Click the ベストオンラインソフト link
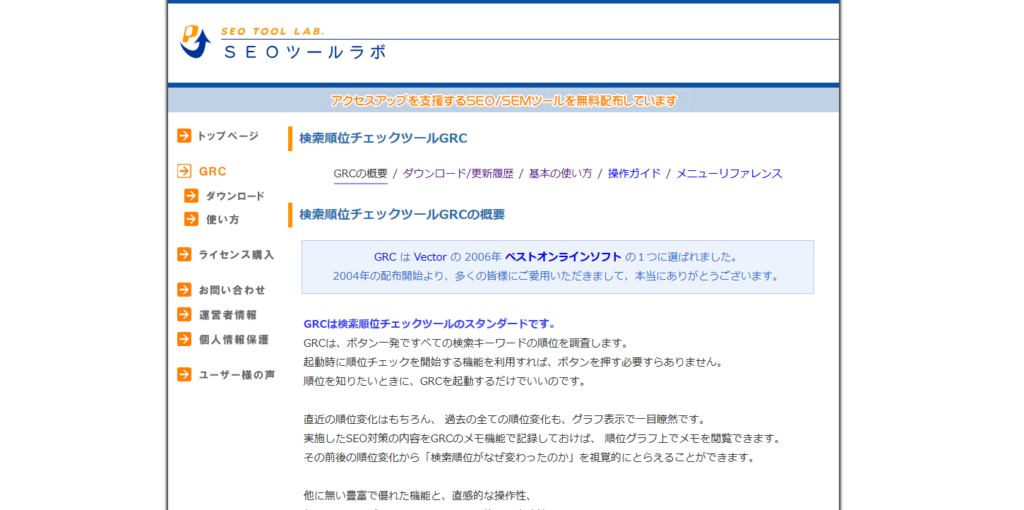1024x510 pixels. coord(564,257)
